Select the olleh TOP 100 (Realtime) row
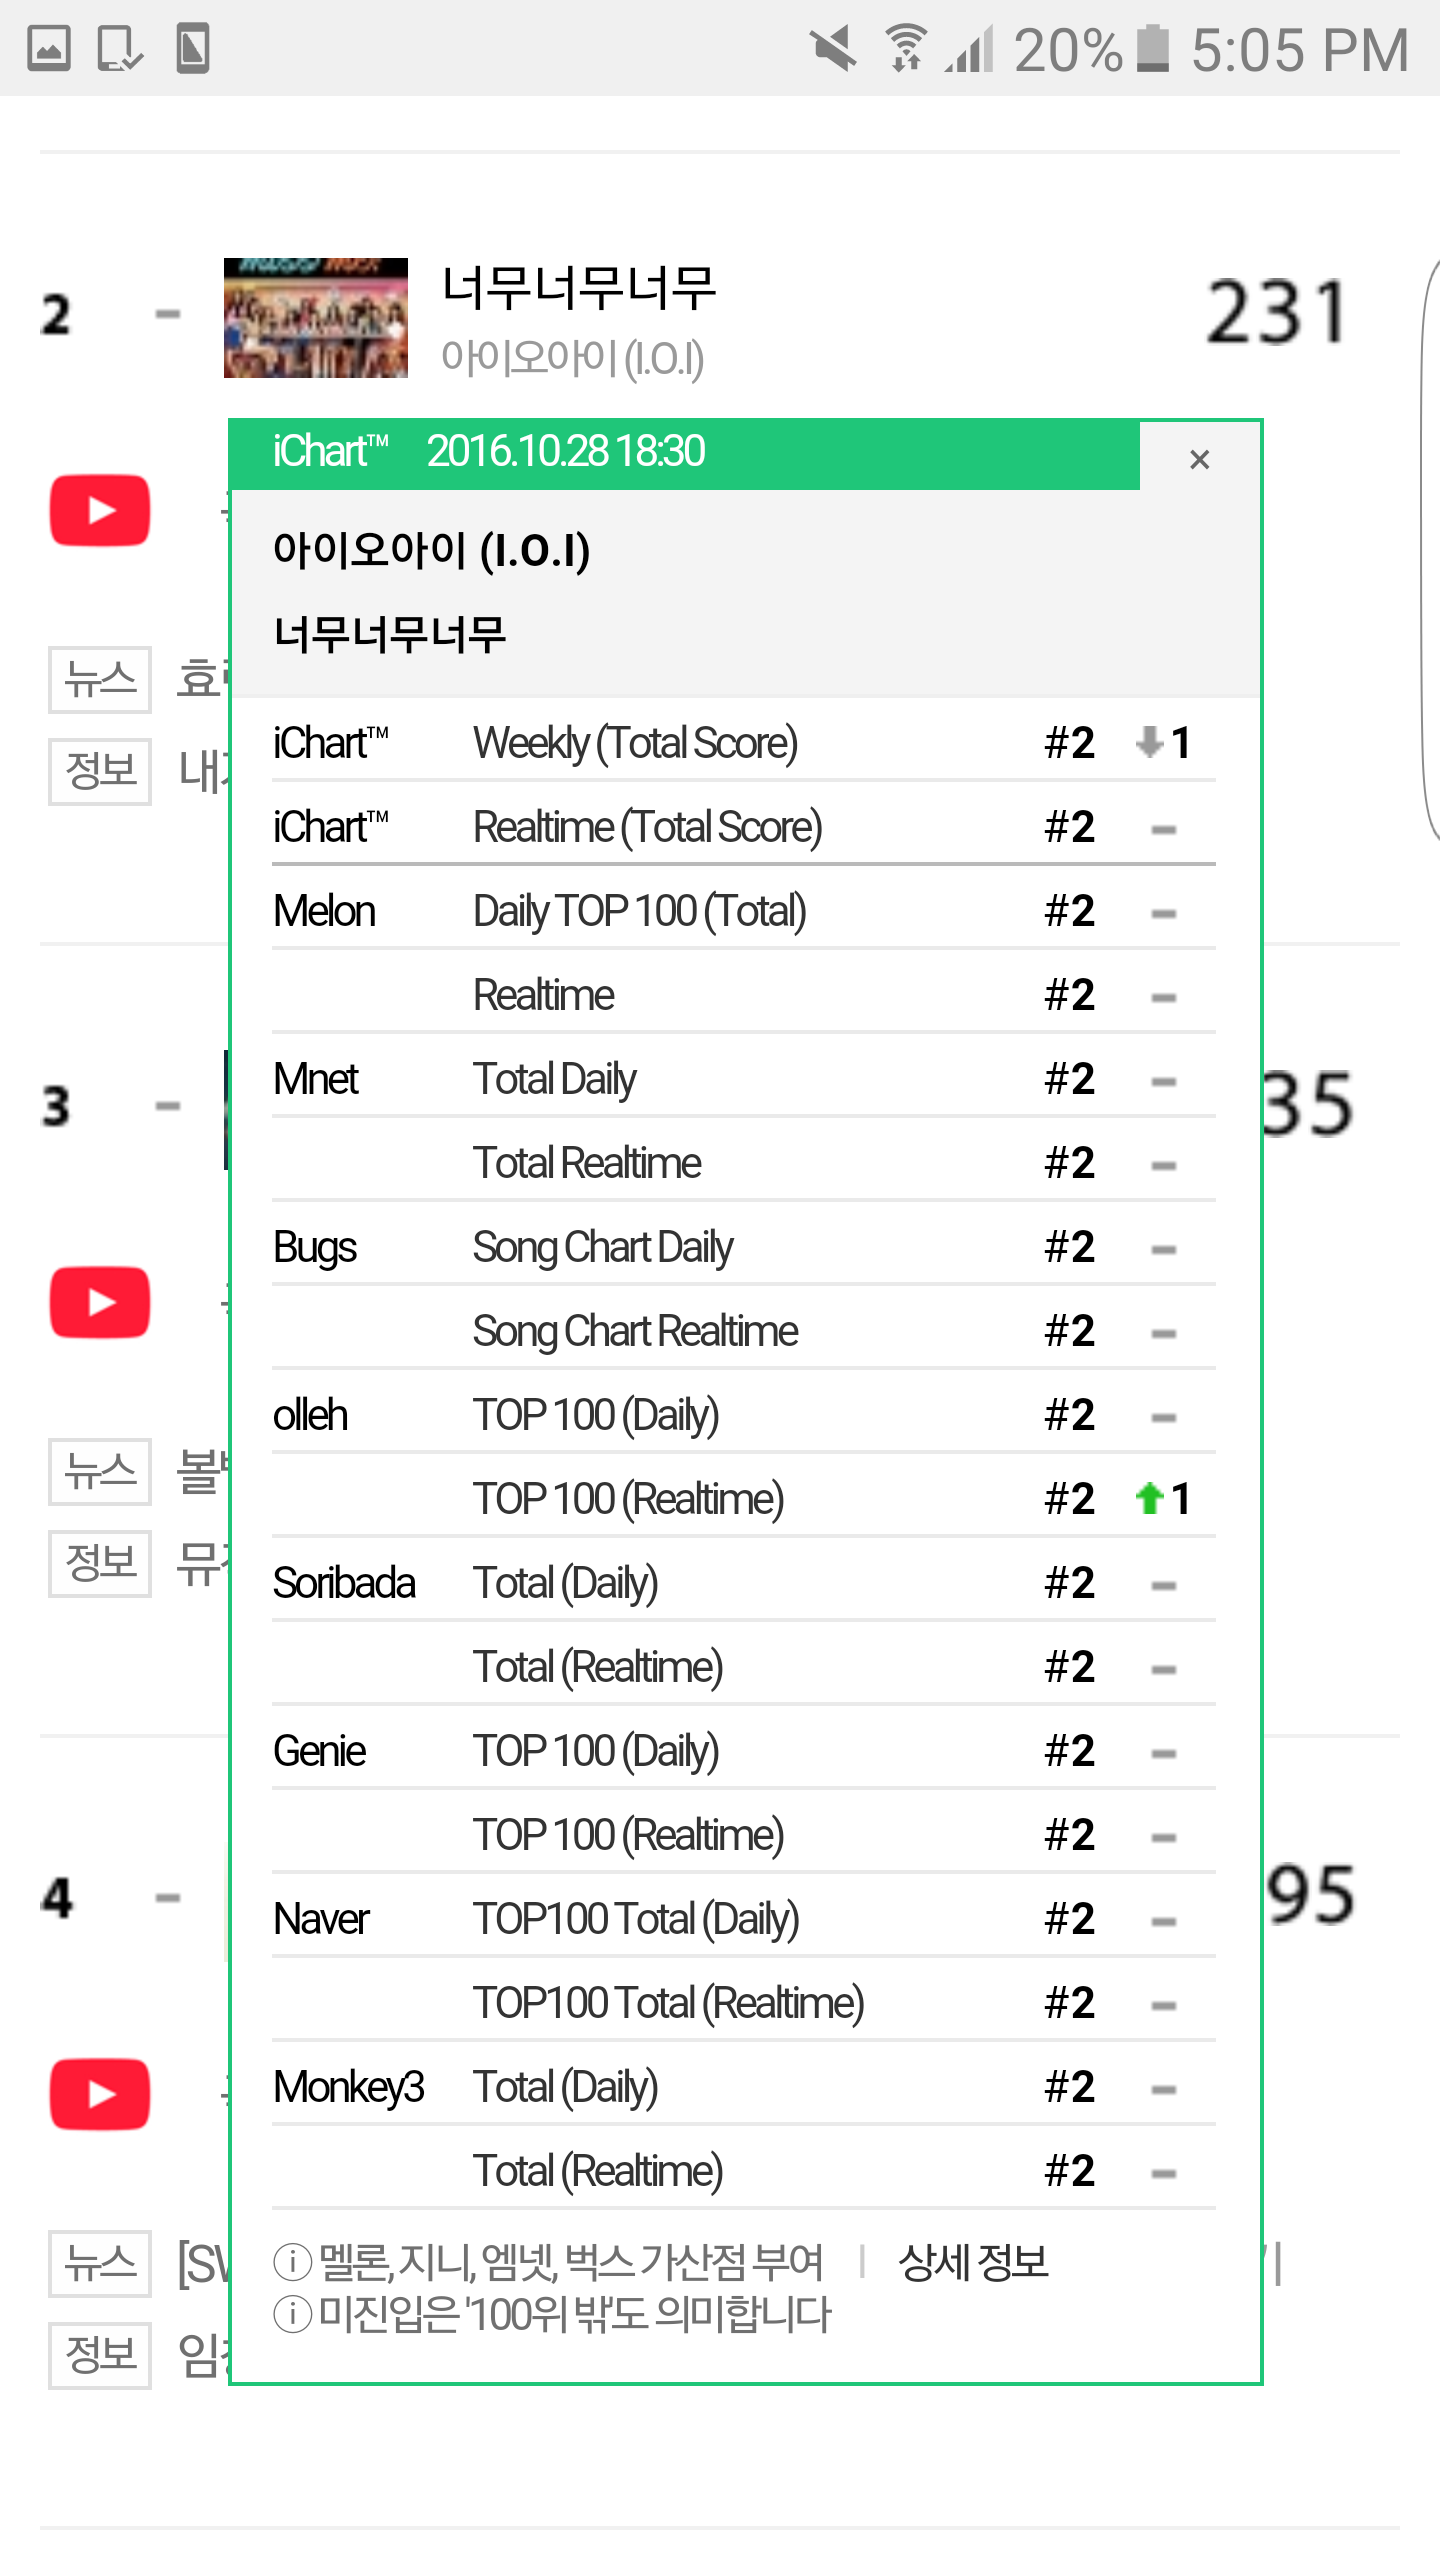1440x2560 pixels. [744, 1499]
